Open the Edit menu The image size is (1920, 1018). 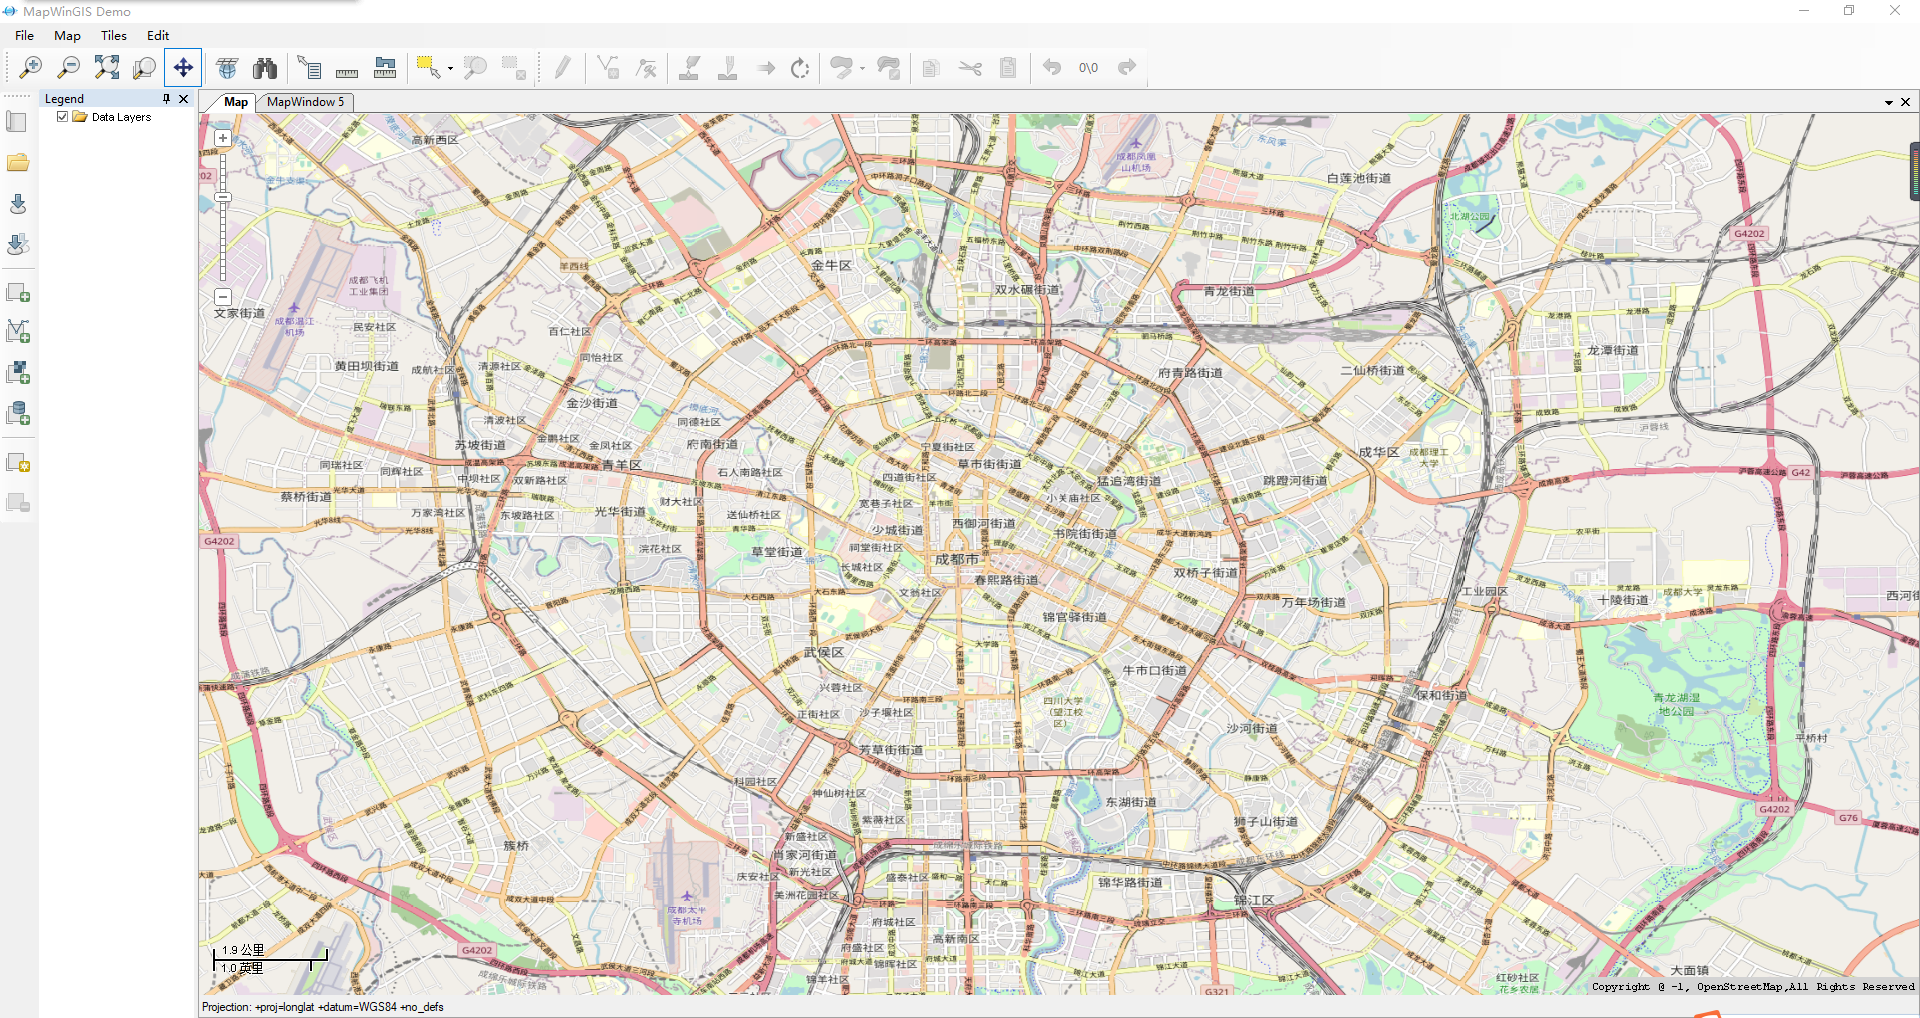pos(158,35)
